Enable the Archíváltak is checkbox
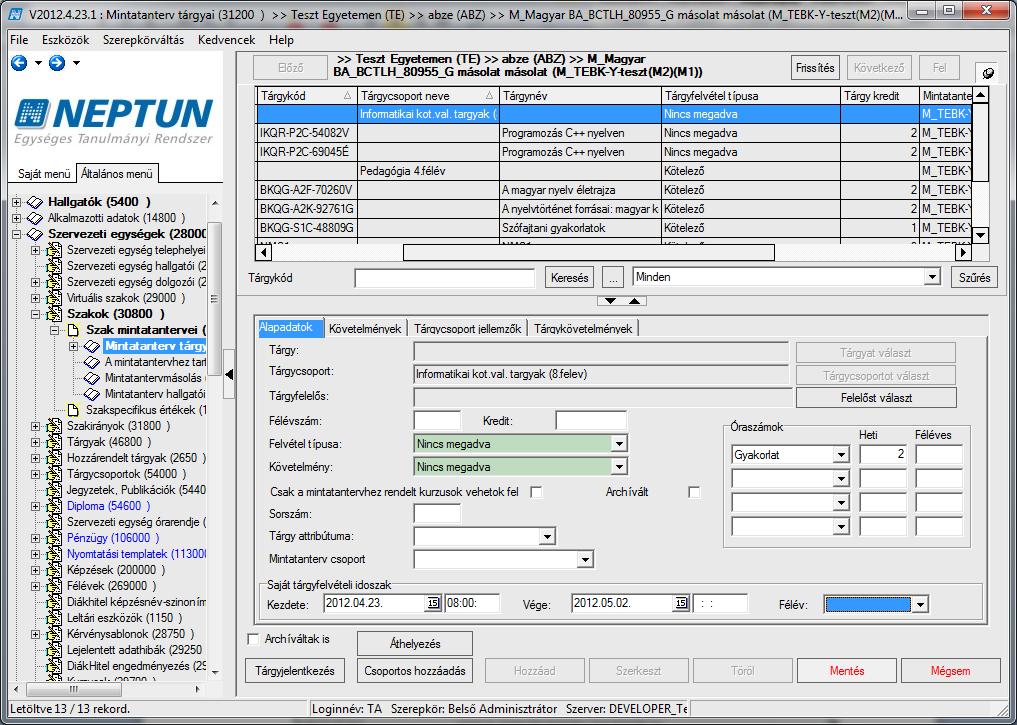The height and width of the screenshot is (725, 1017). tap(254, 639)
